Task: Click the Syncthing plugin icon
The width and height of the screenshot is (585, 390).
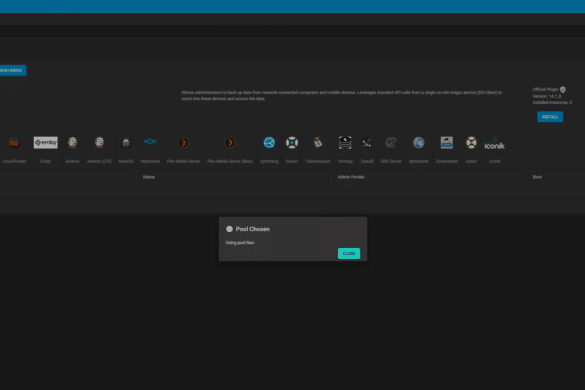Action: [269, 143]
